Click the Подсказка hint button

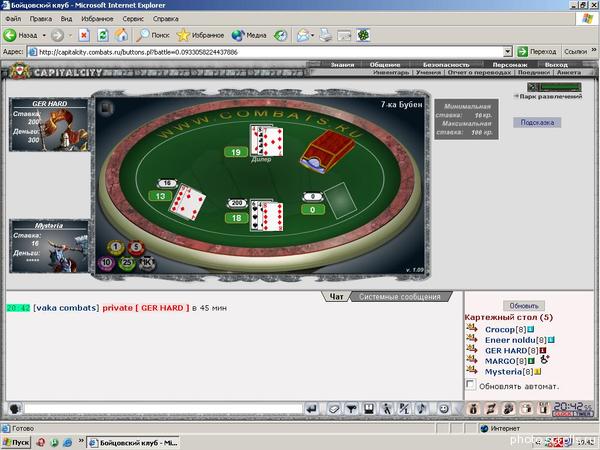point(537,122)
